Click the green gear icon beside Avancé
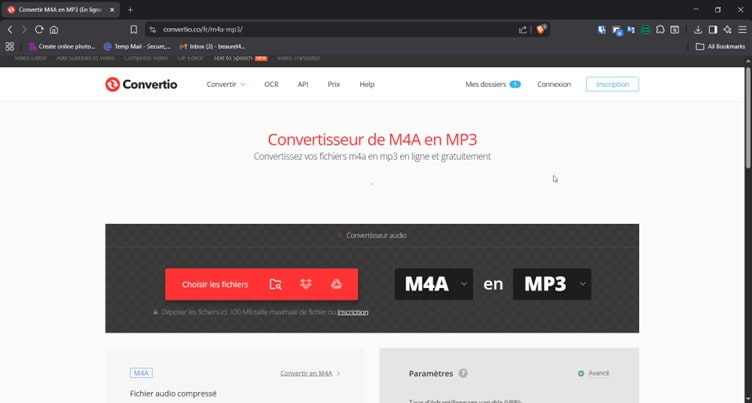The image size is (752, 403). (581, 373)
